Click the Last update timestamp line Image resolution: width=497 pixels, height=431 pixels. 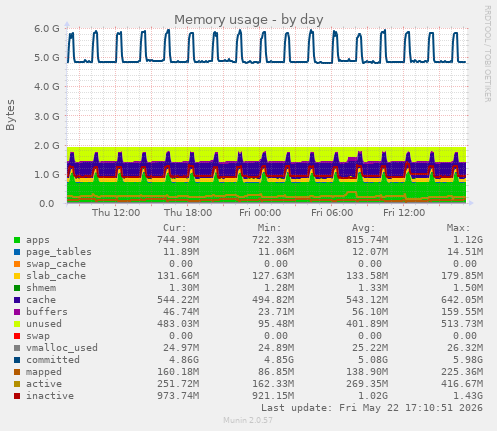click(x=372, y=408)
